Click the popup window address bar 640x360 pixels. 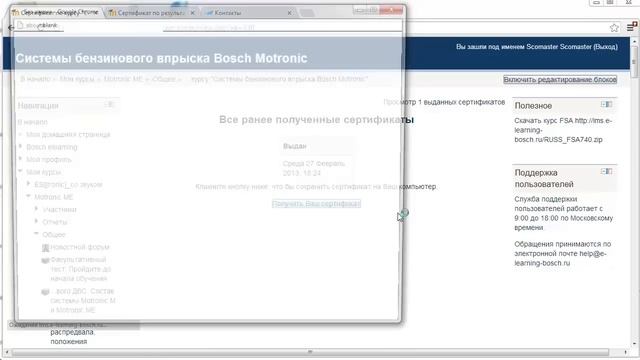(208, 26)
